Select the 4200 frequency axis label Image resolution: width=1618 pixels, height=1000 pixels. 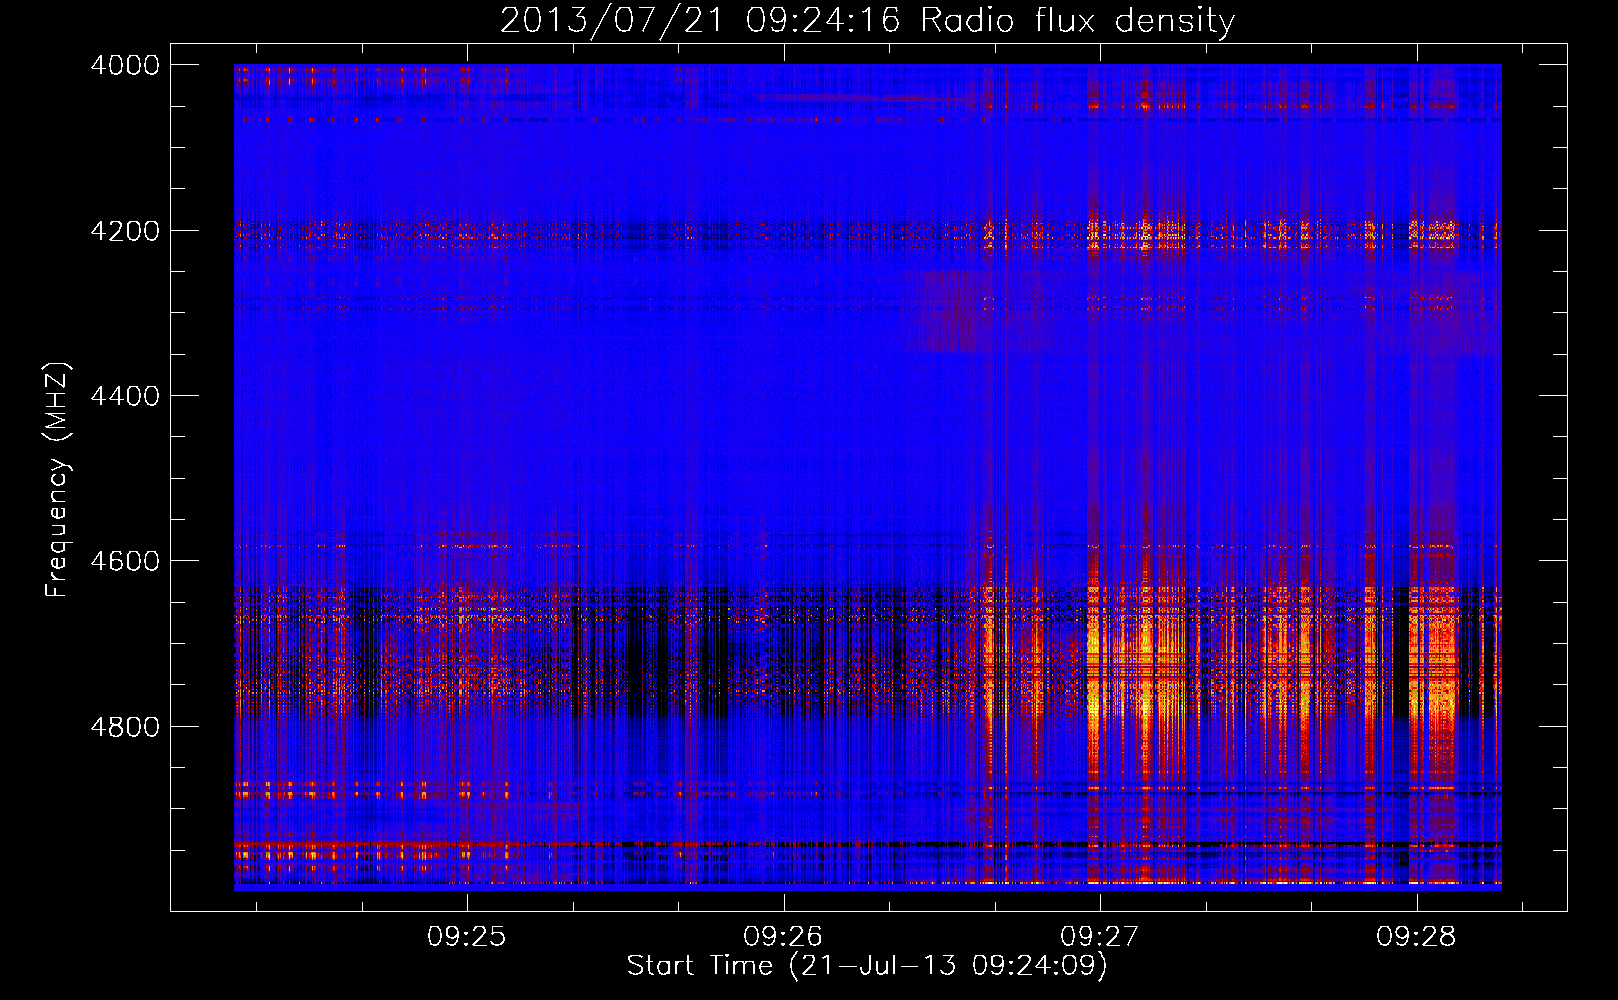pos(125,231)
